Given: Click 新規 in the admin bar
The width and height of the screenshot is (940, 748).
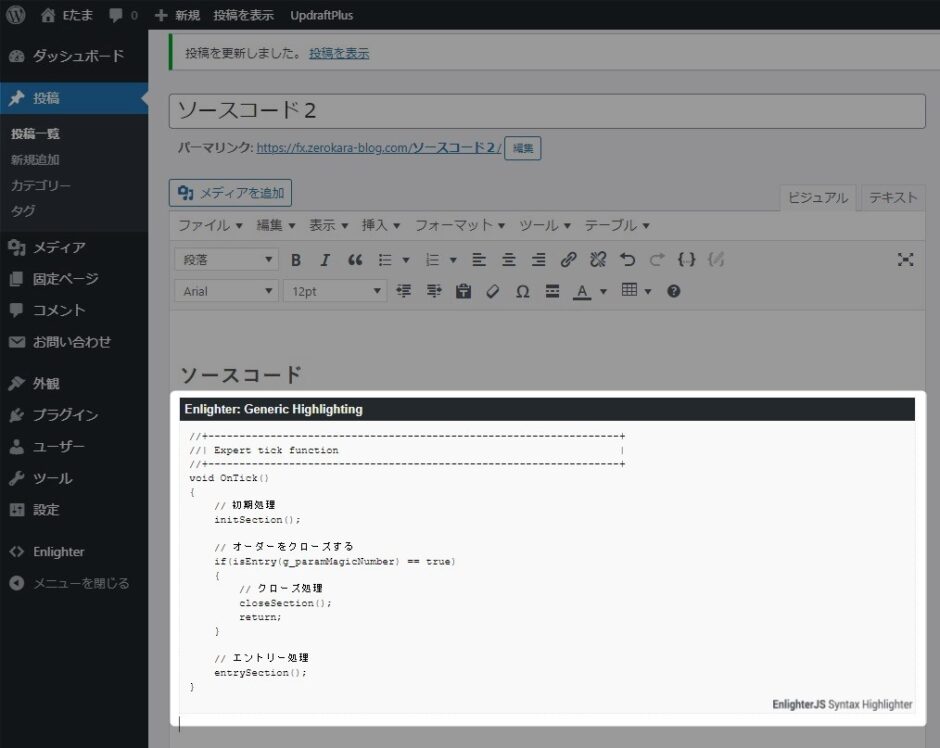Looking at the screenshot, I should pos(177,15).
